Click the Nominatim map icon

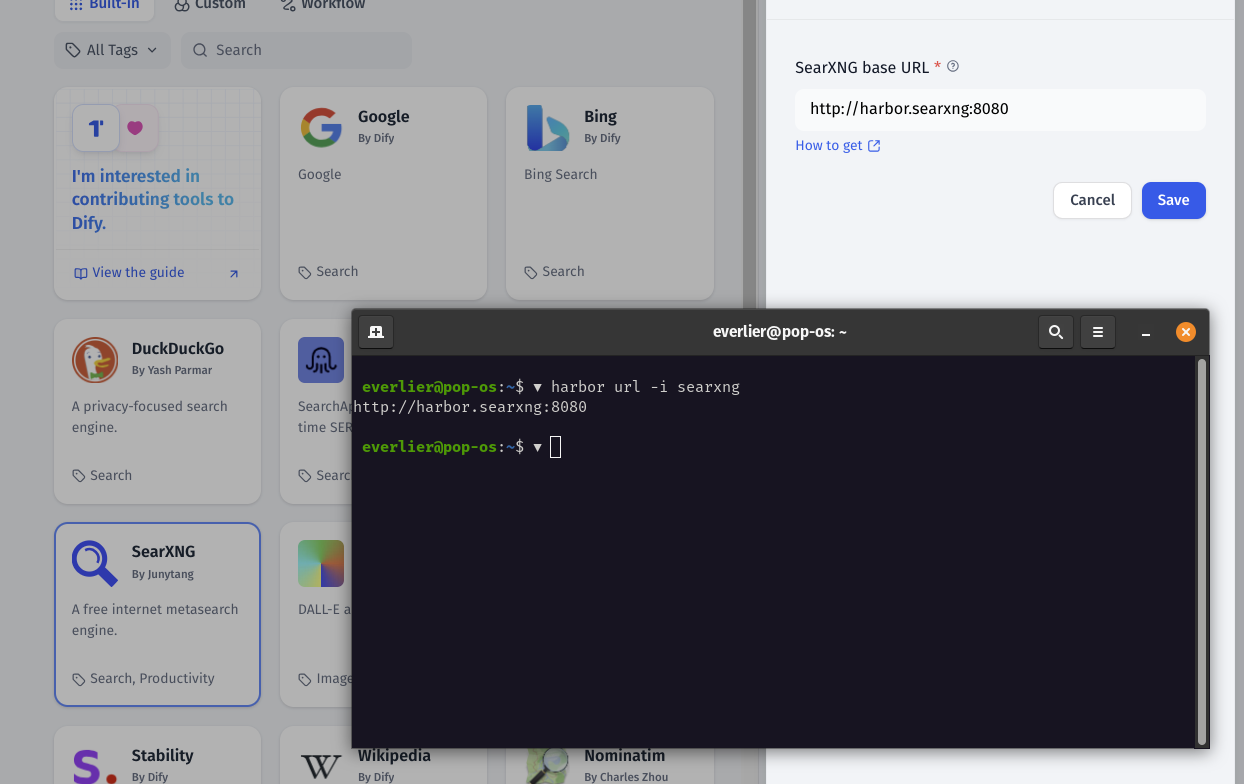[x=547, y=766]
